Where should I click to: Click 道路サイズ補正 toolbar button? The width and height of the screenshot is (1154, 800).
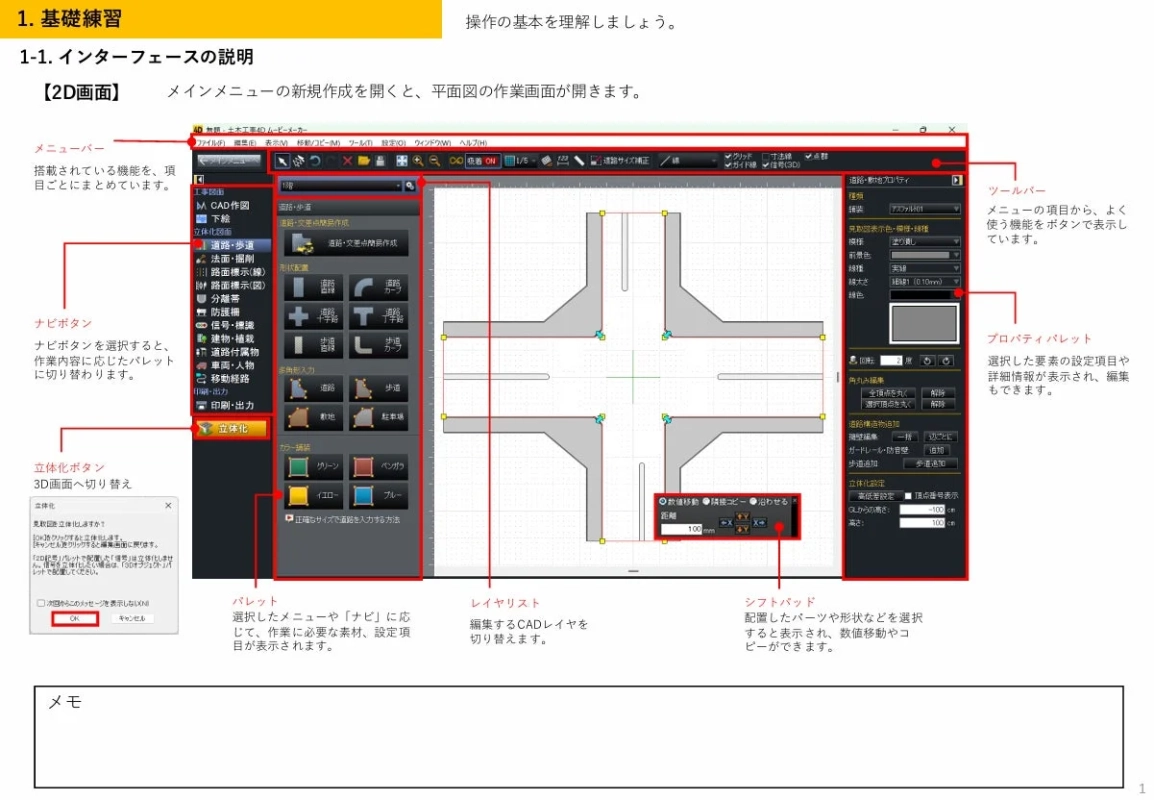click(x=620, y=160)
